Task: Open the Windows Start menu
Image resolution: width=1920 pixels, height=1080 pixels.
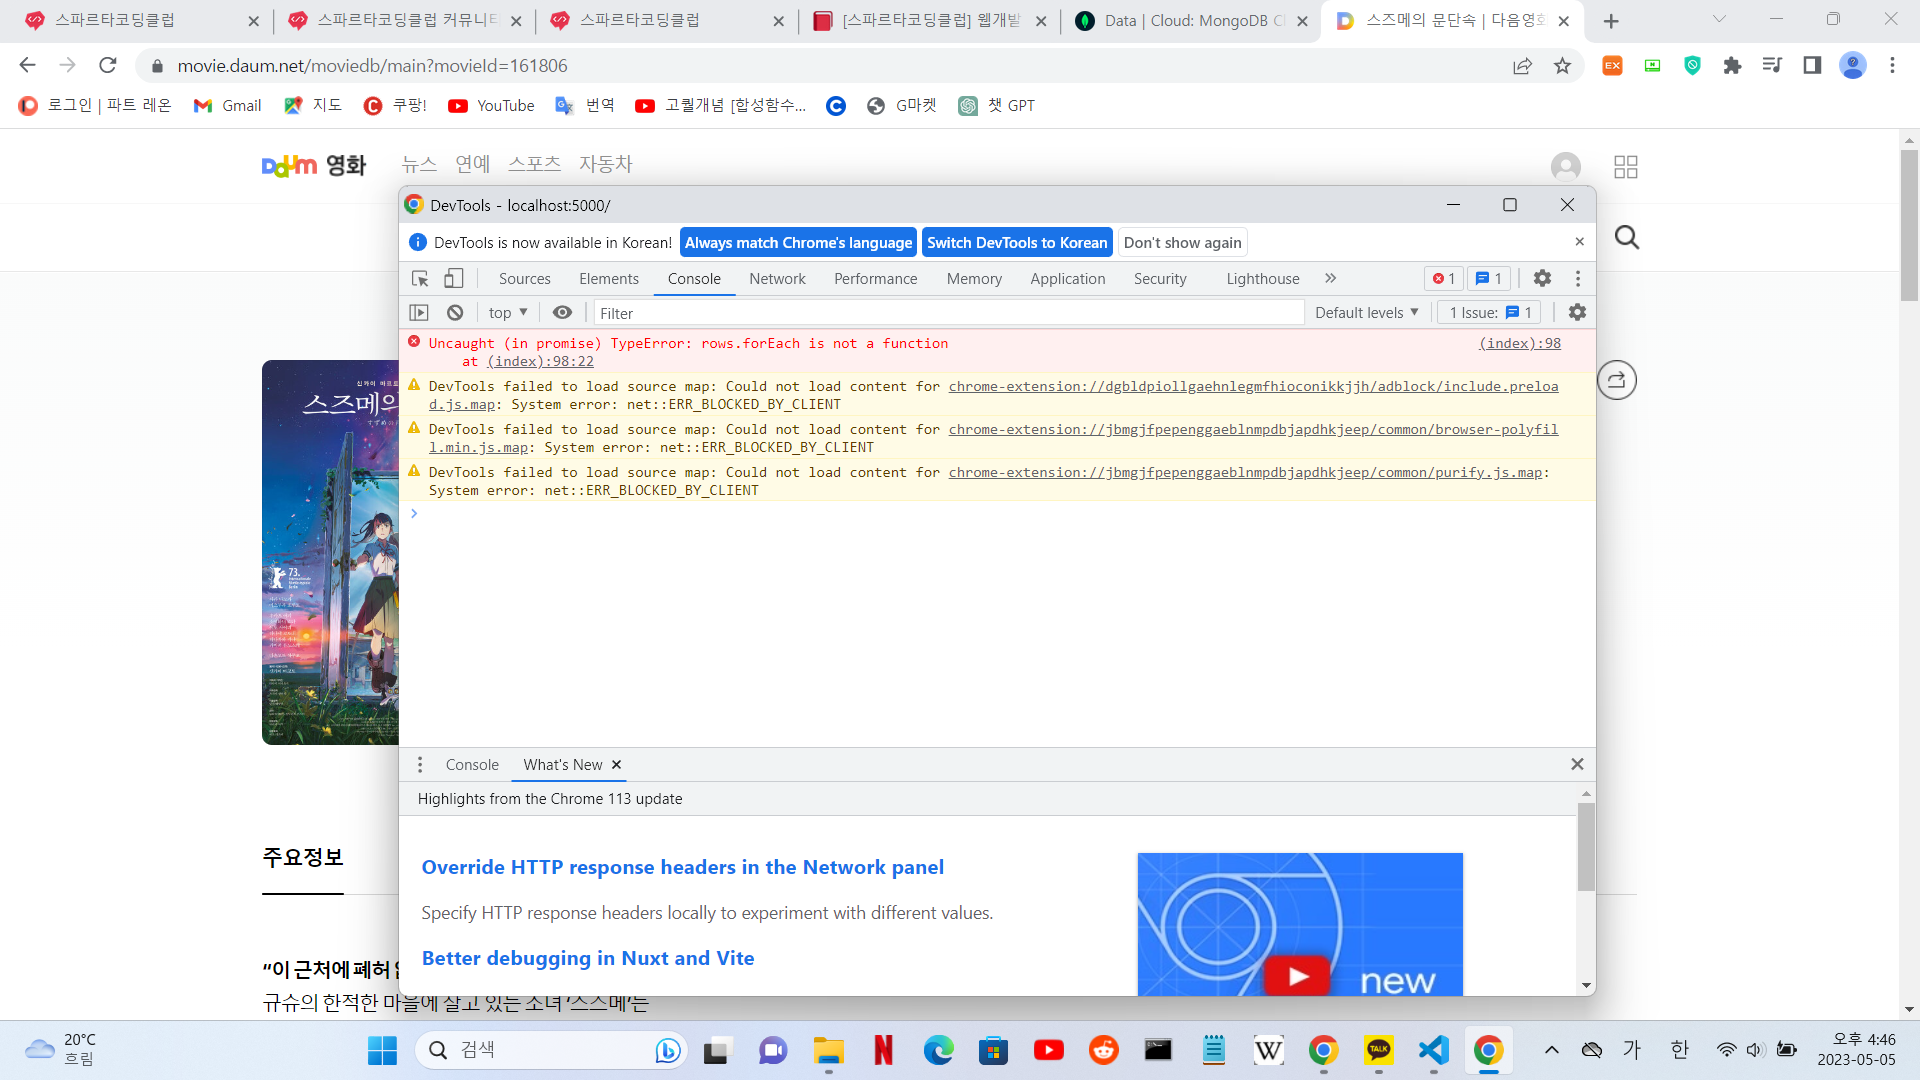Action: pyautogui.click(x=382, y=1050)
